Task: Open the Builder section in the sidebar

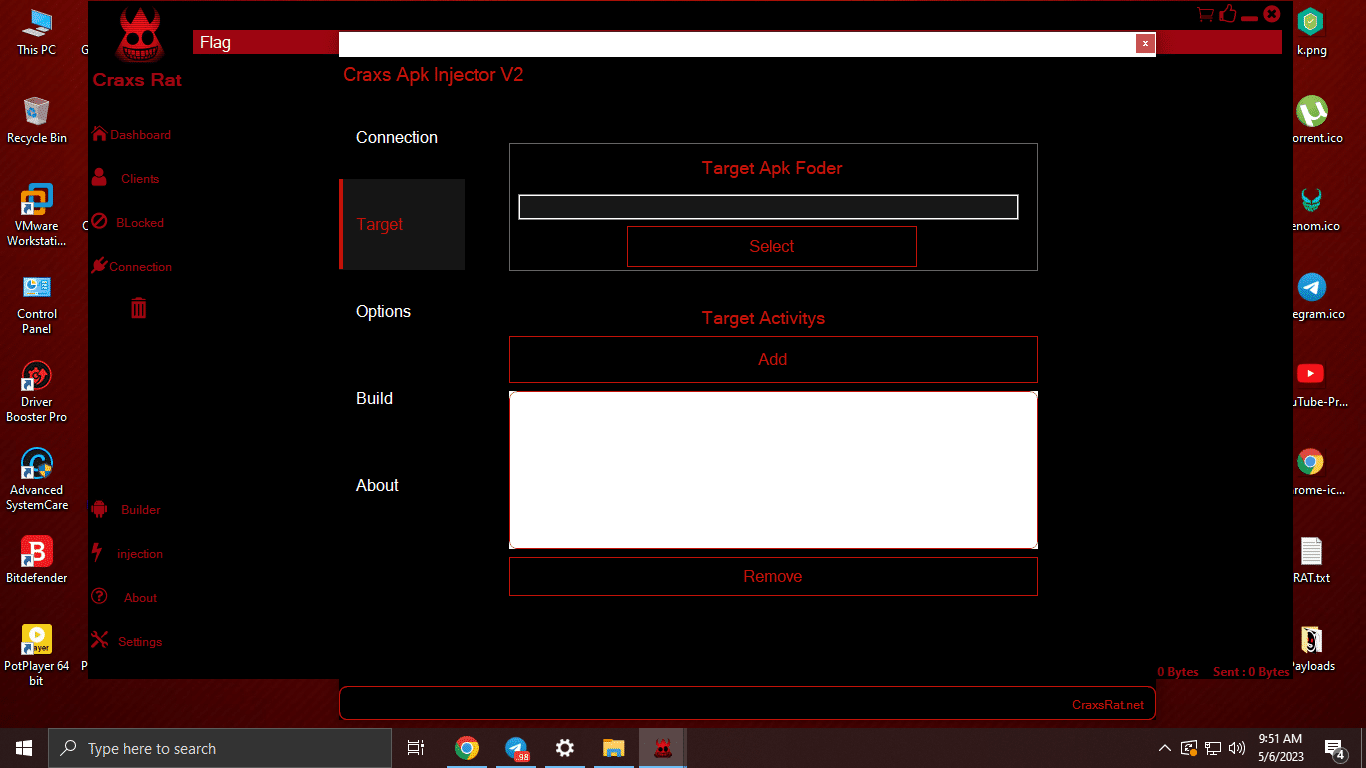Action: pos(127,509)
